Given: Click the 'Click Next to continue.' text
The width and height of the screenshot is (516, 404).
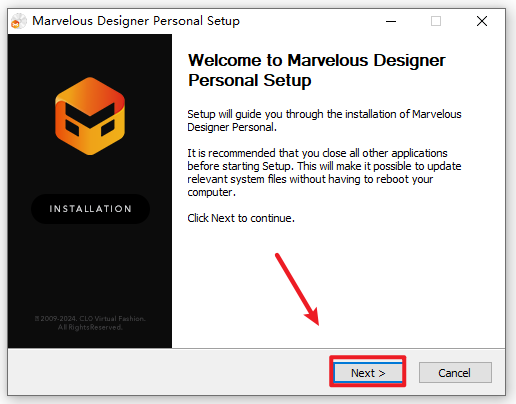Looking at the screenshot, I should pos(241,218).
